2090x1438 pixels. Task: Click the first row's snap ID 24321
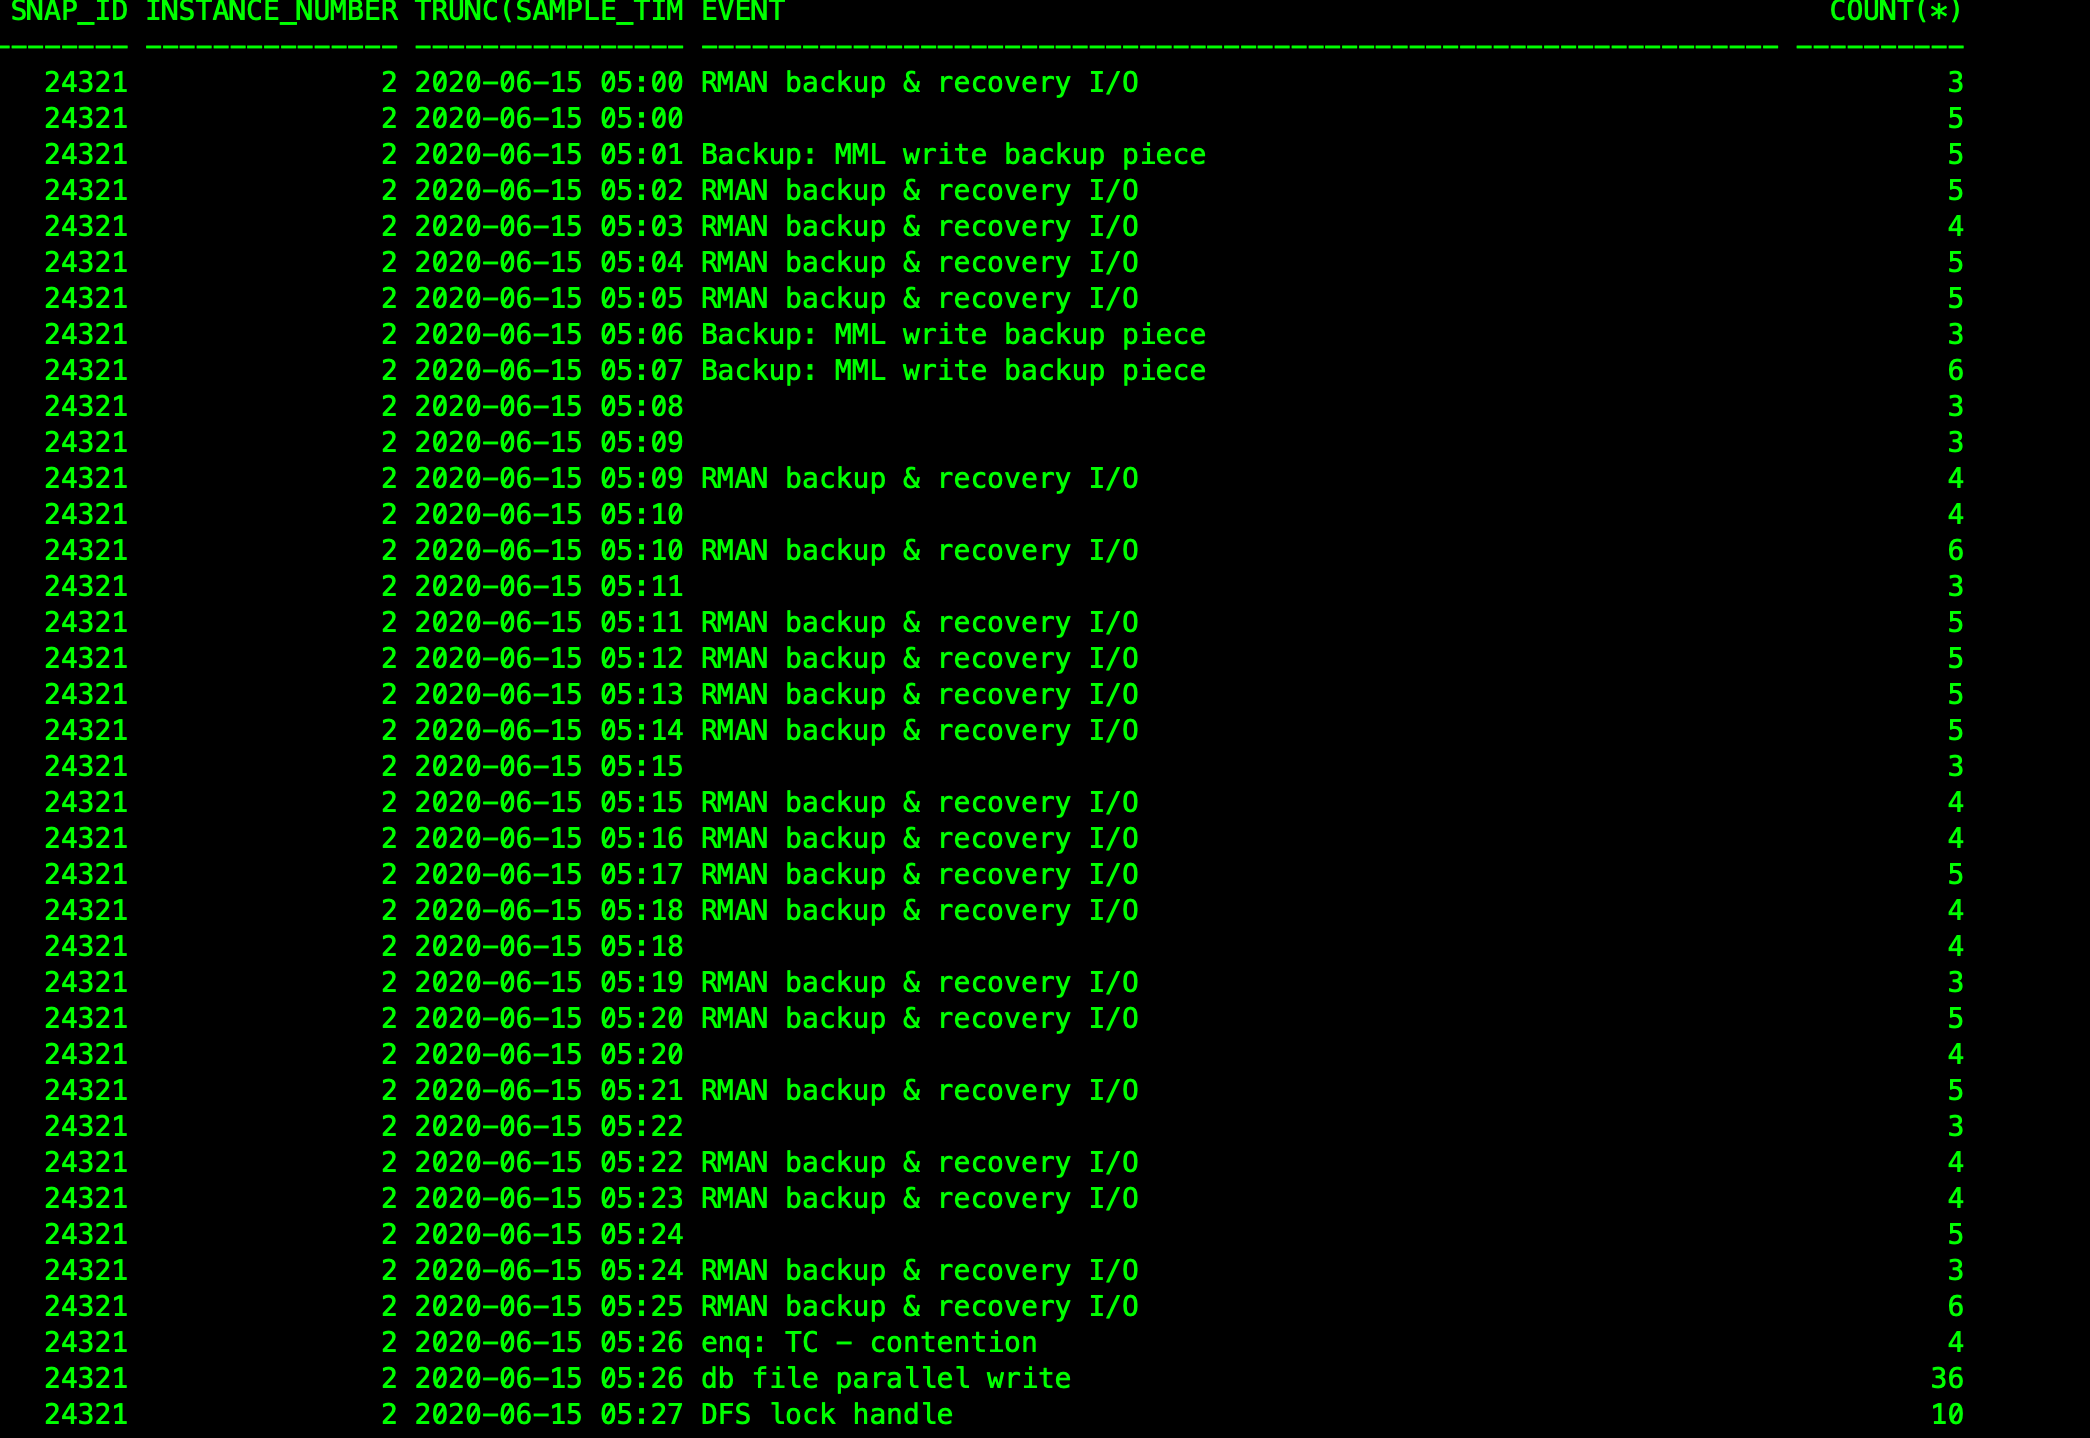(86, 82)
